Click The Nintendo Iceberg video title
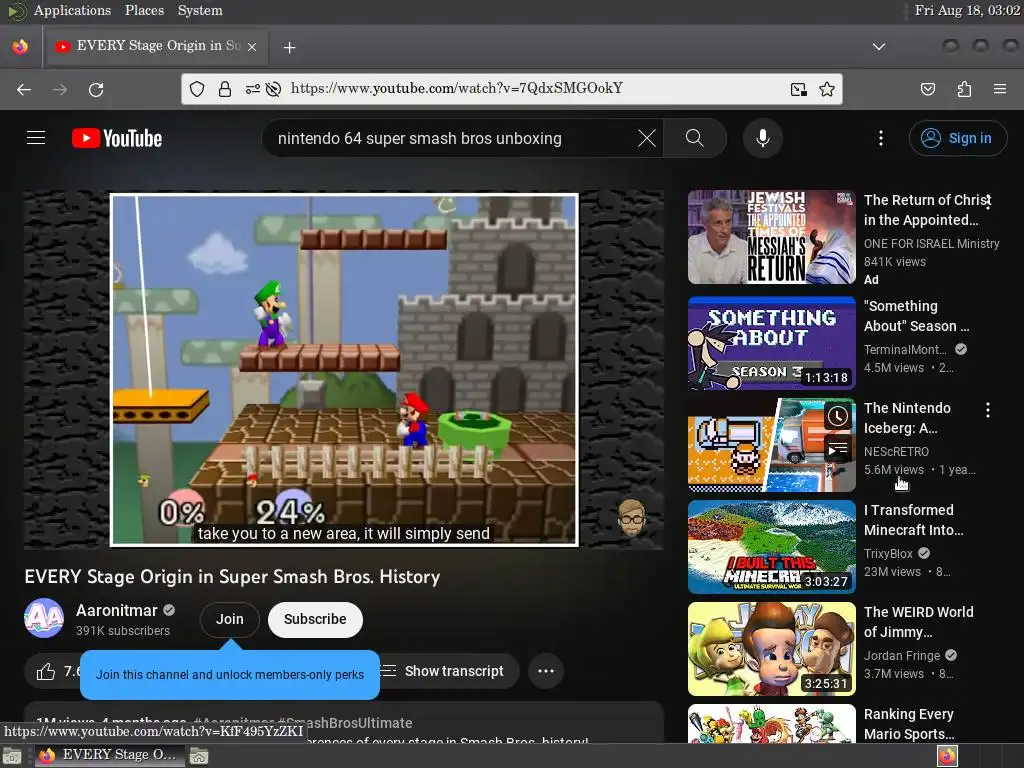This screenshot has width=1024, height=768. tap(907, 418)
